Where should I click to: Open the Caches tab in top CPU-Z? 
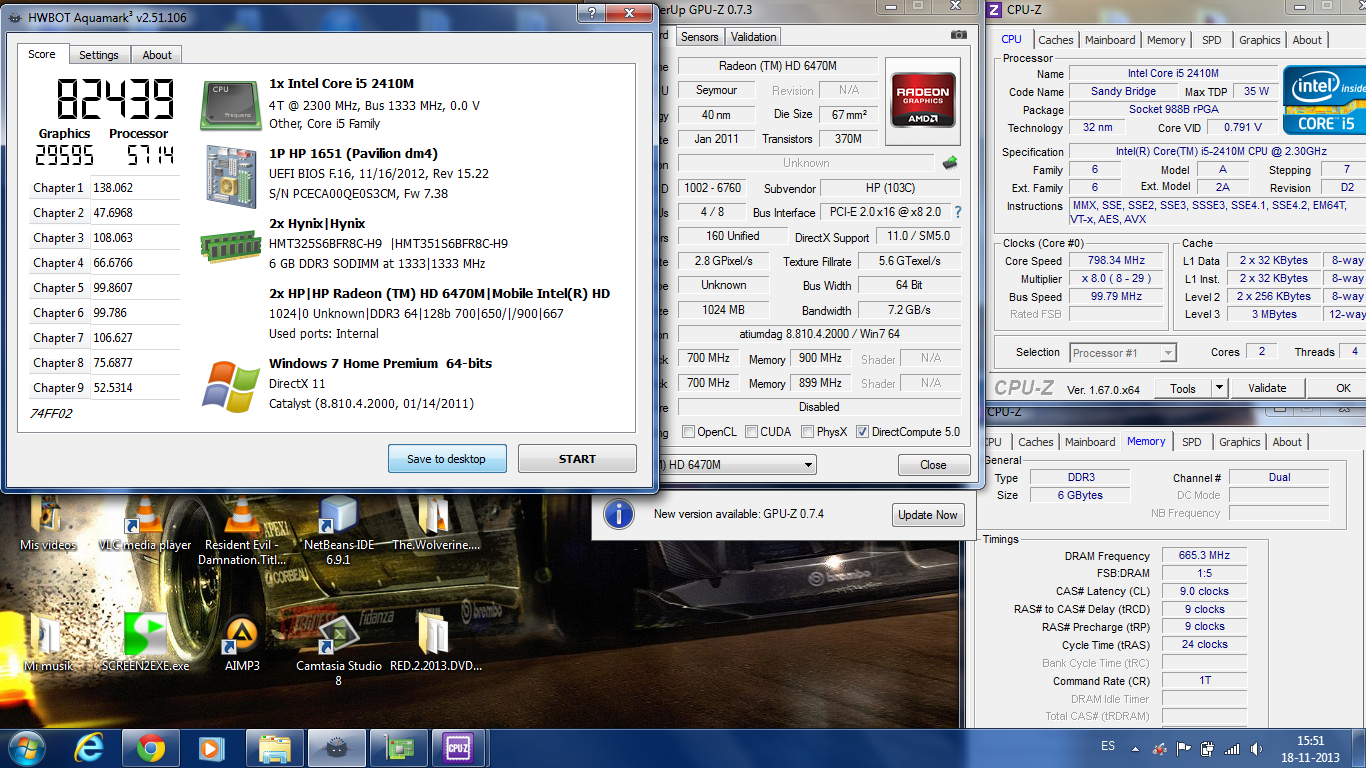point(1056,40)
